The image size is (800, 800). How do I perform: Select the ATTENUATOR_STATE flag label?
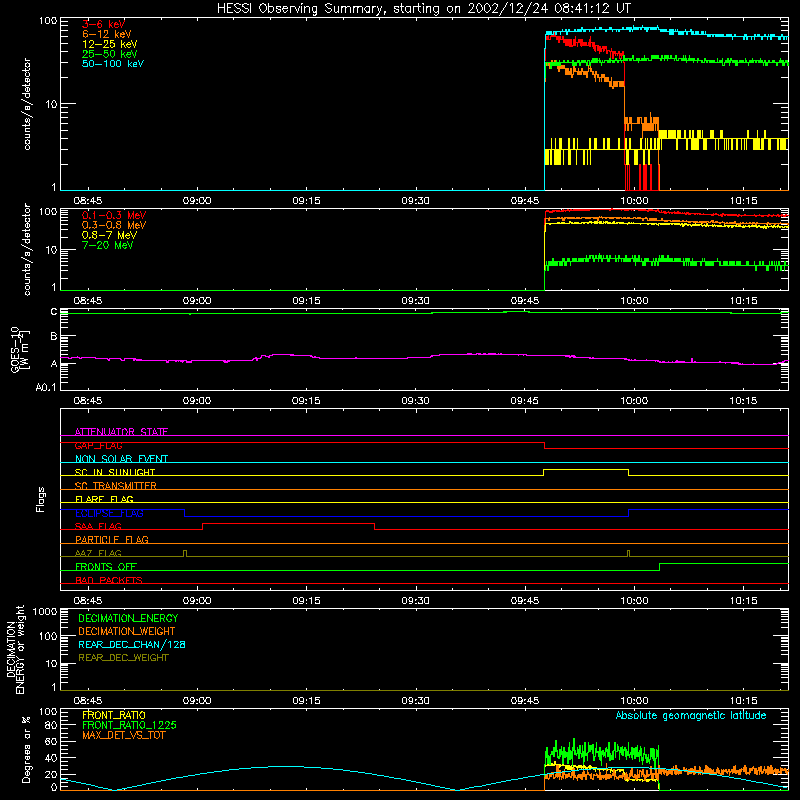tap(121, 432)
